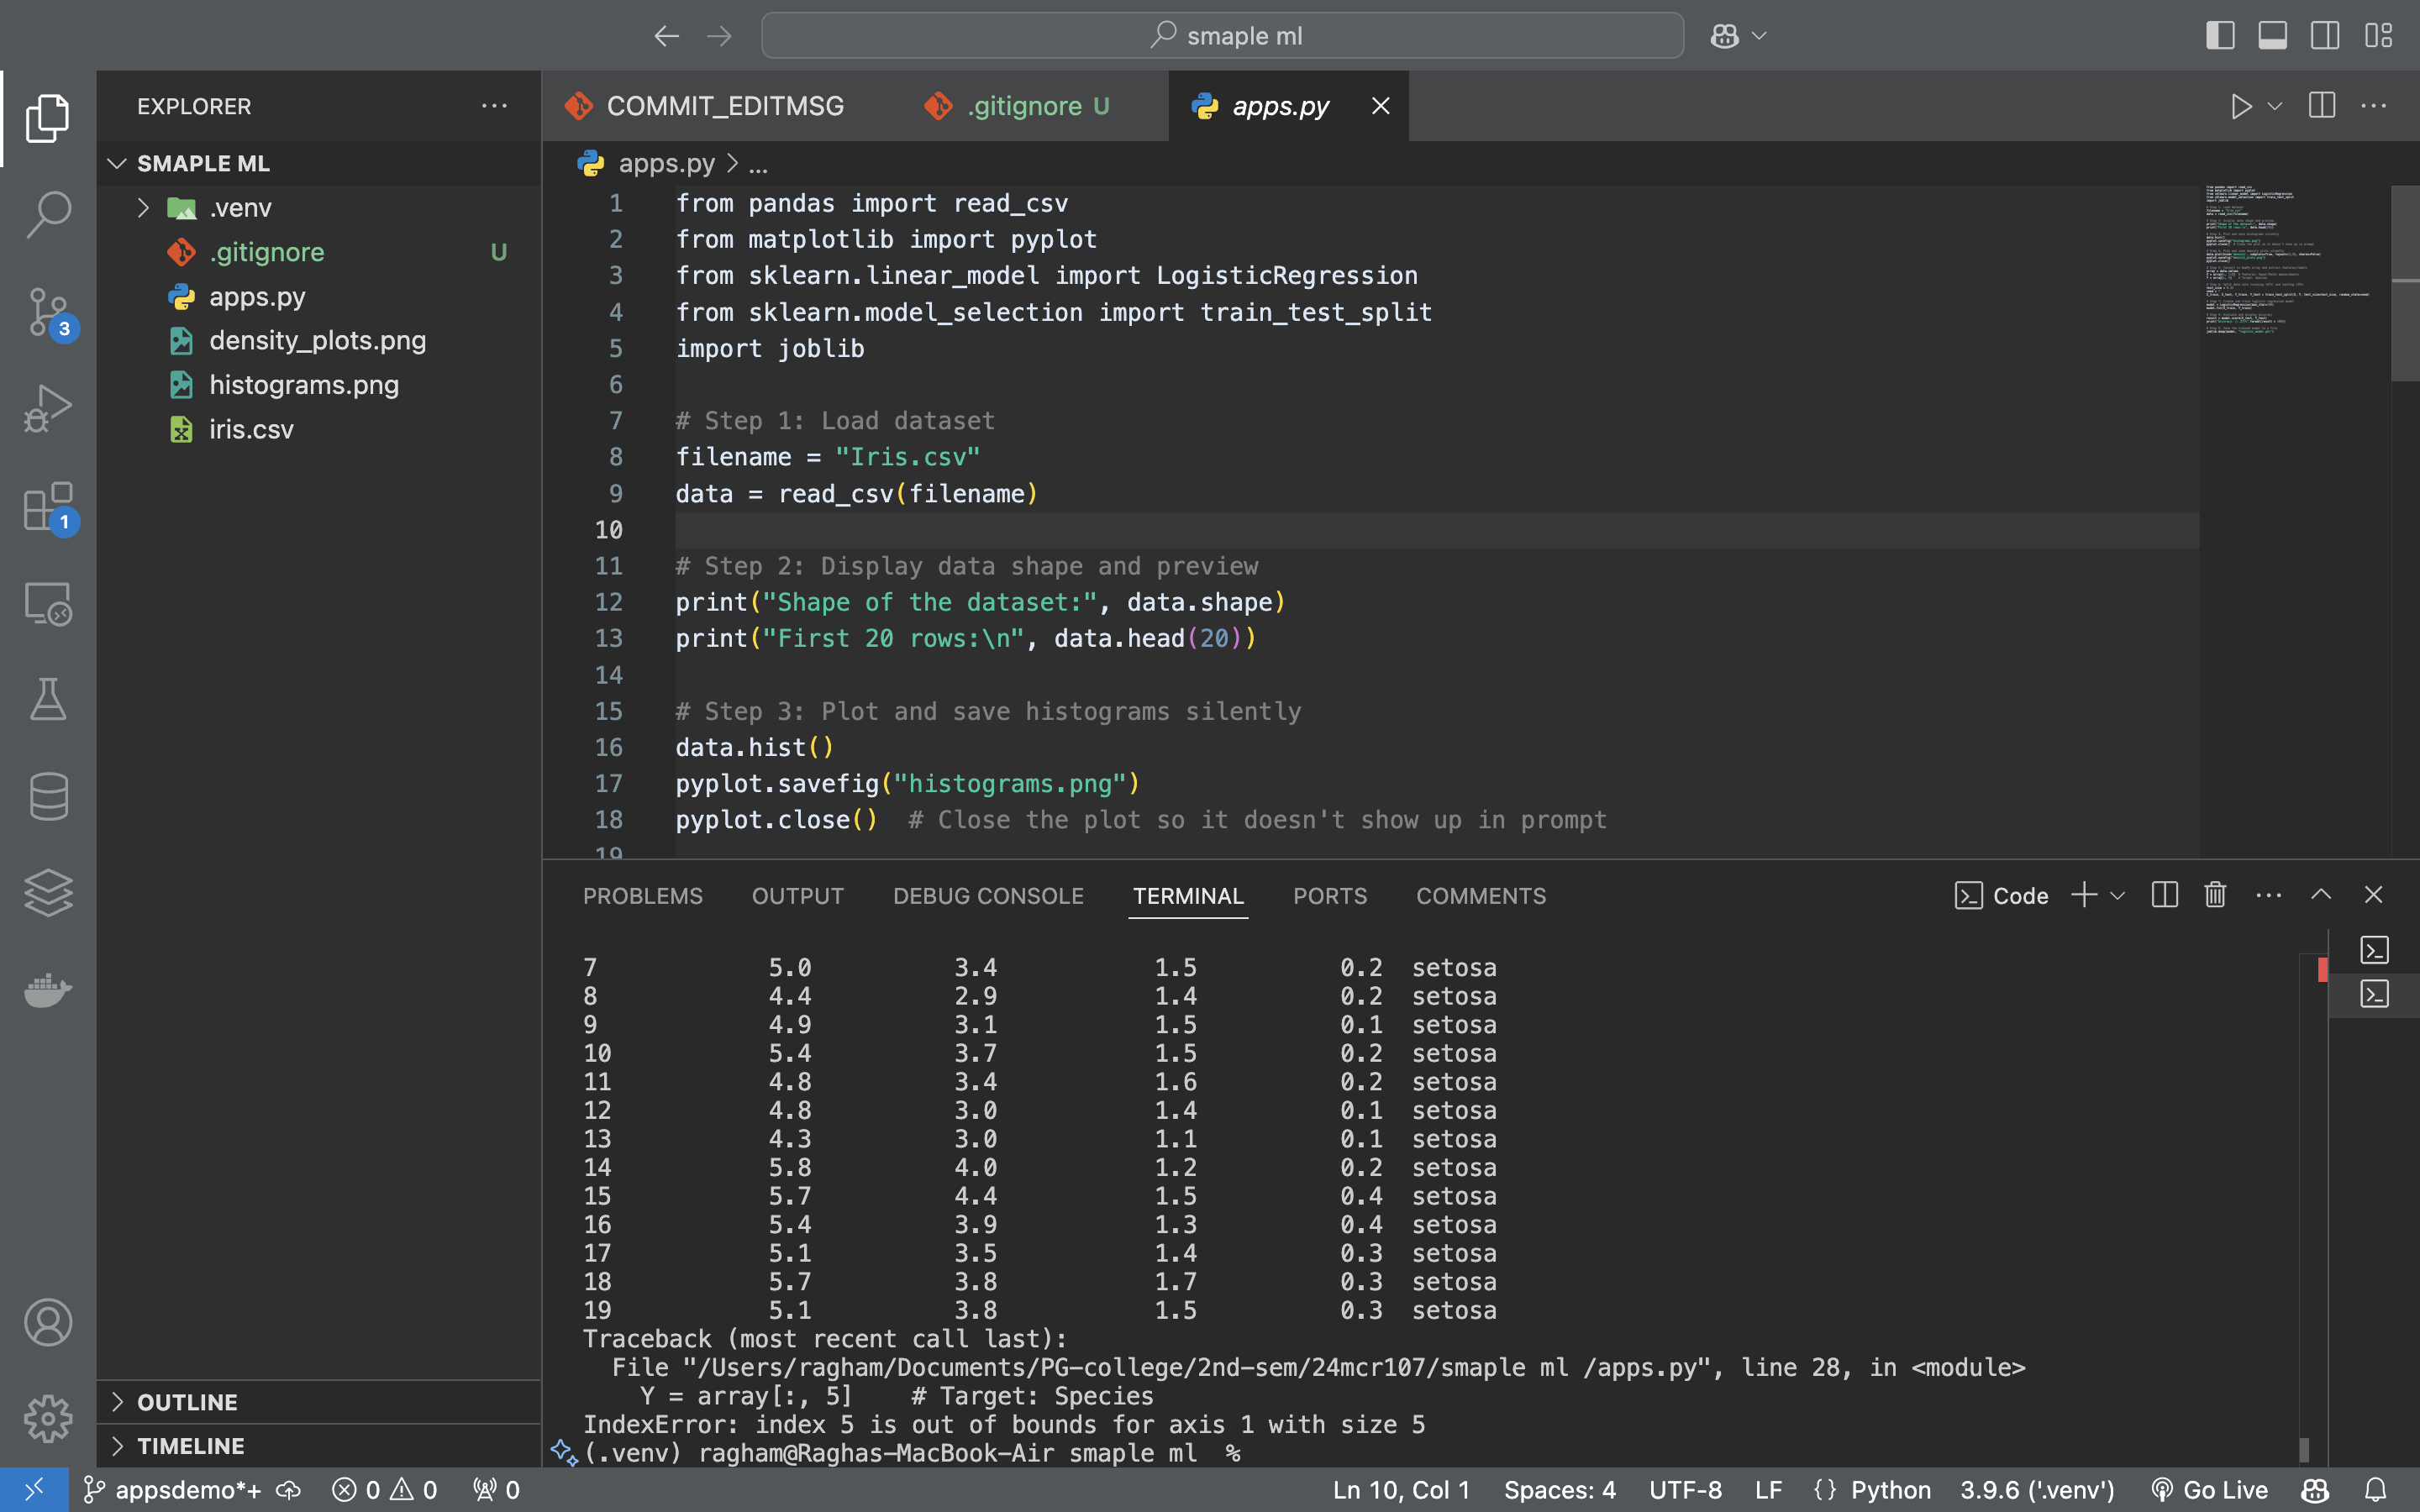Open histograms.png in the explorer

pyautogui.click(x=319, y=385)
